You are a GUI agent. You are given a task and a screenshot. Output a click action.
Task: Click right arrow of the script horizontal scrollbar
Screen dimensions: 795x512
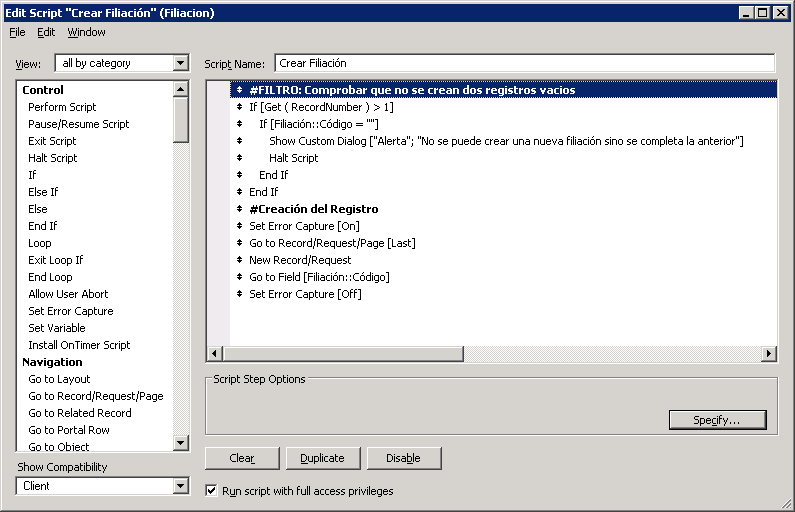tap(768, 354)
